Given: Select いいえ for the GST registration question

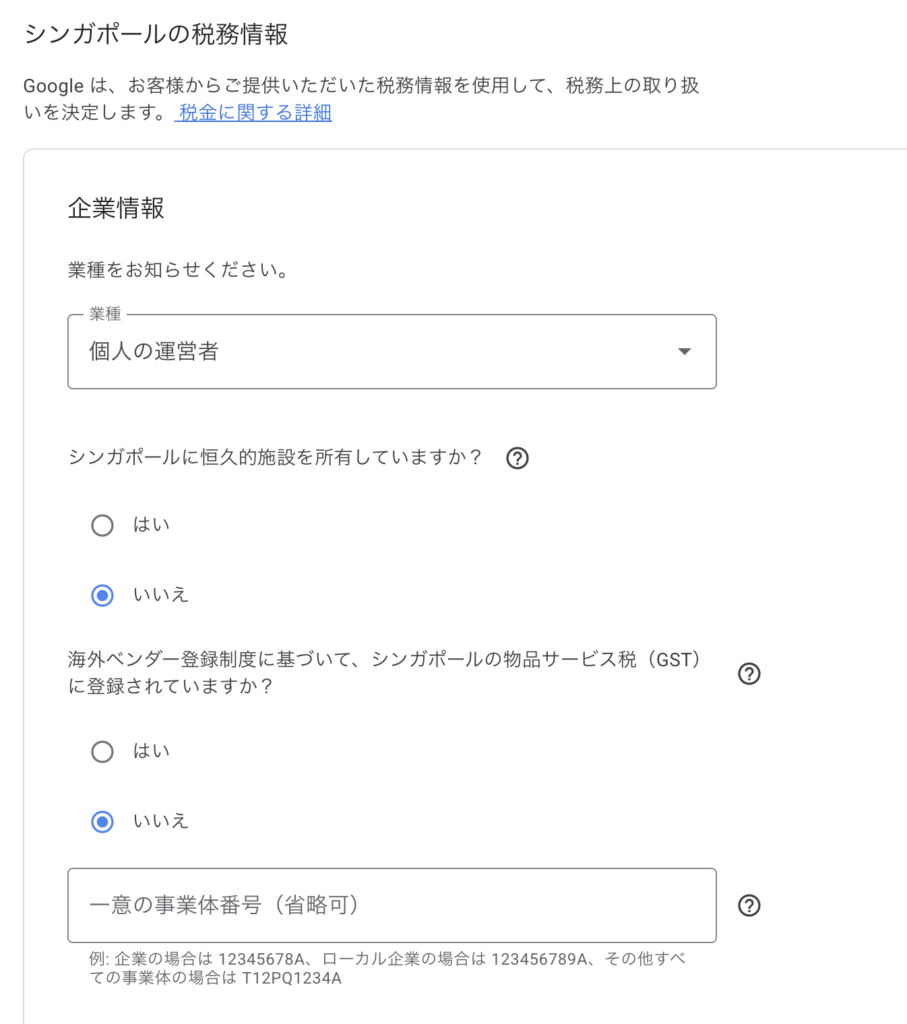Looking at the screenshot, I should pyautogui.click(x=102, y=822).
